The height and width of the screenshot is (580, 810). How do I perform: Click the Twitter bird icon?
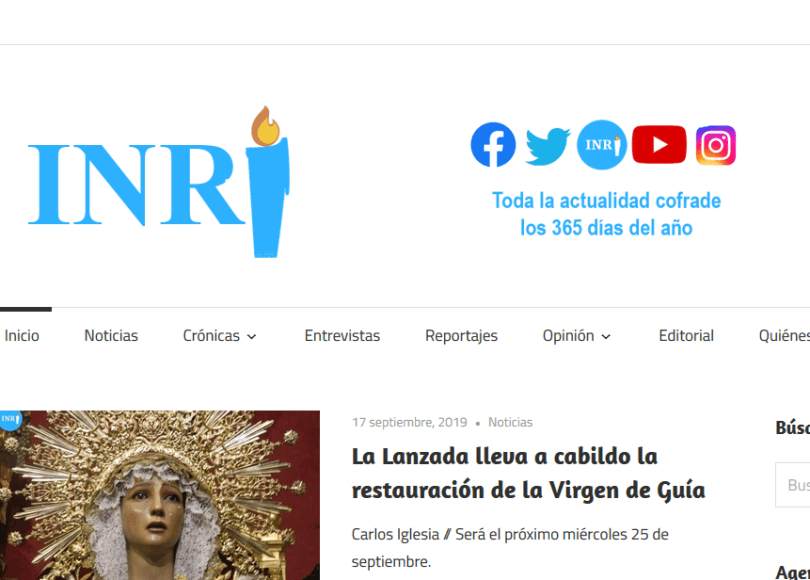547,146
